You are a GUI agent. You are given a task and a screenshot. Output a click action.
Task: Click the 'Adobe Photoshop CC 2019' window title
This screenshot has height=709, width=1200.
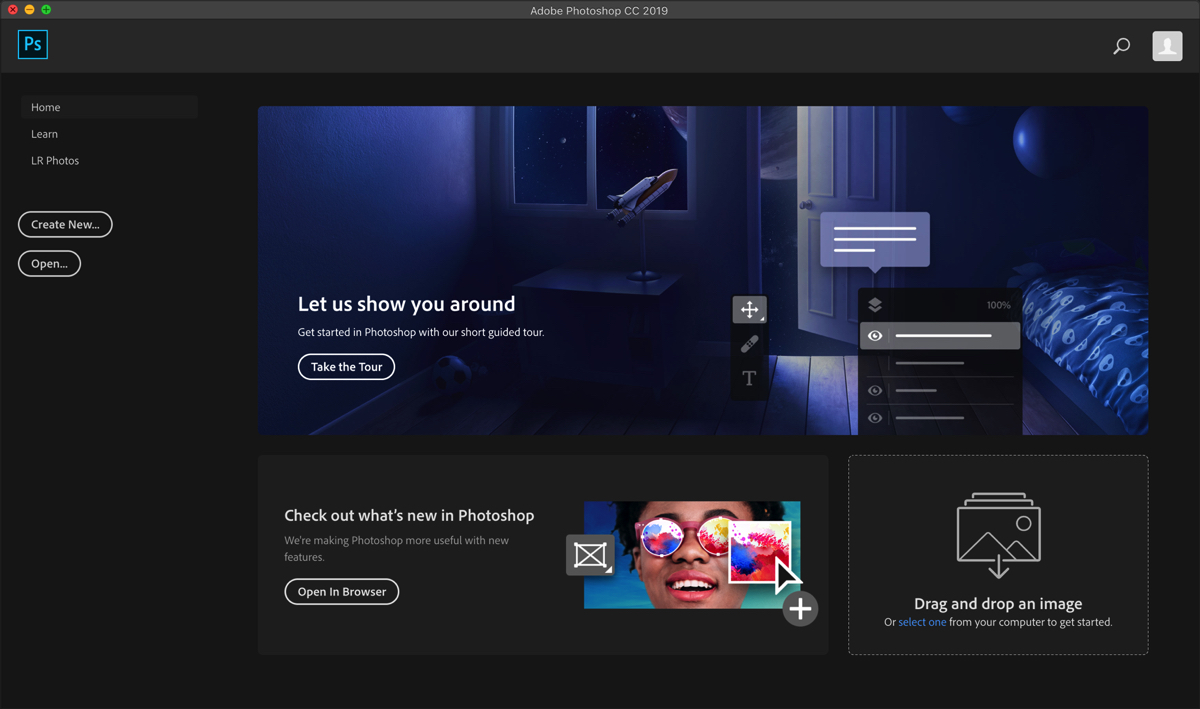(x=599, y=11)
